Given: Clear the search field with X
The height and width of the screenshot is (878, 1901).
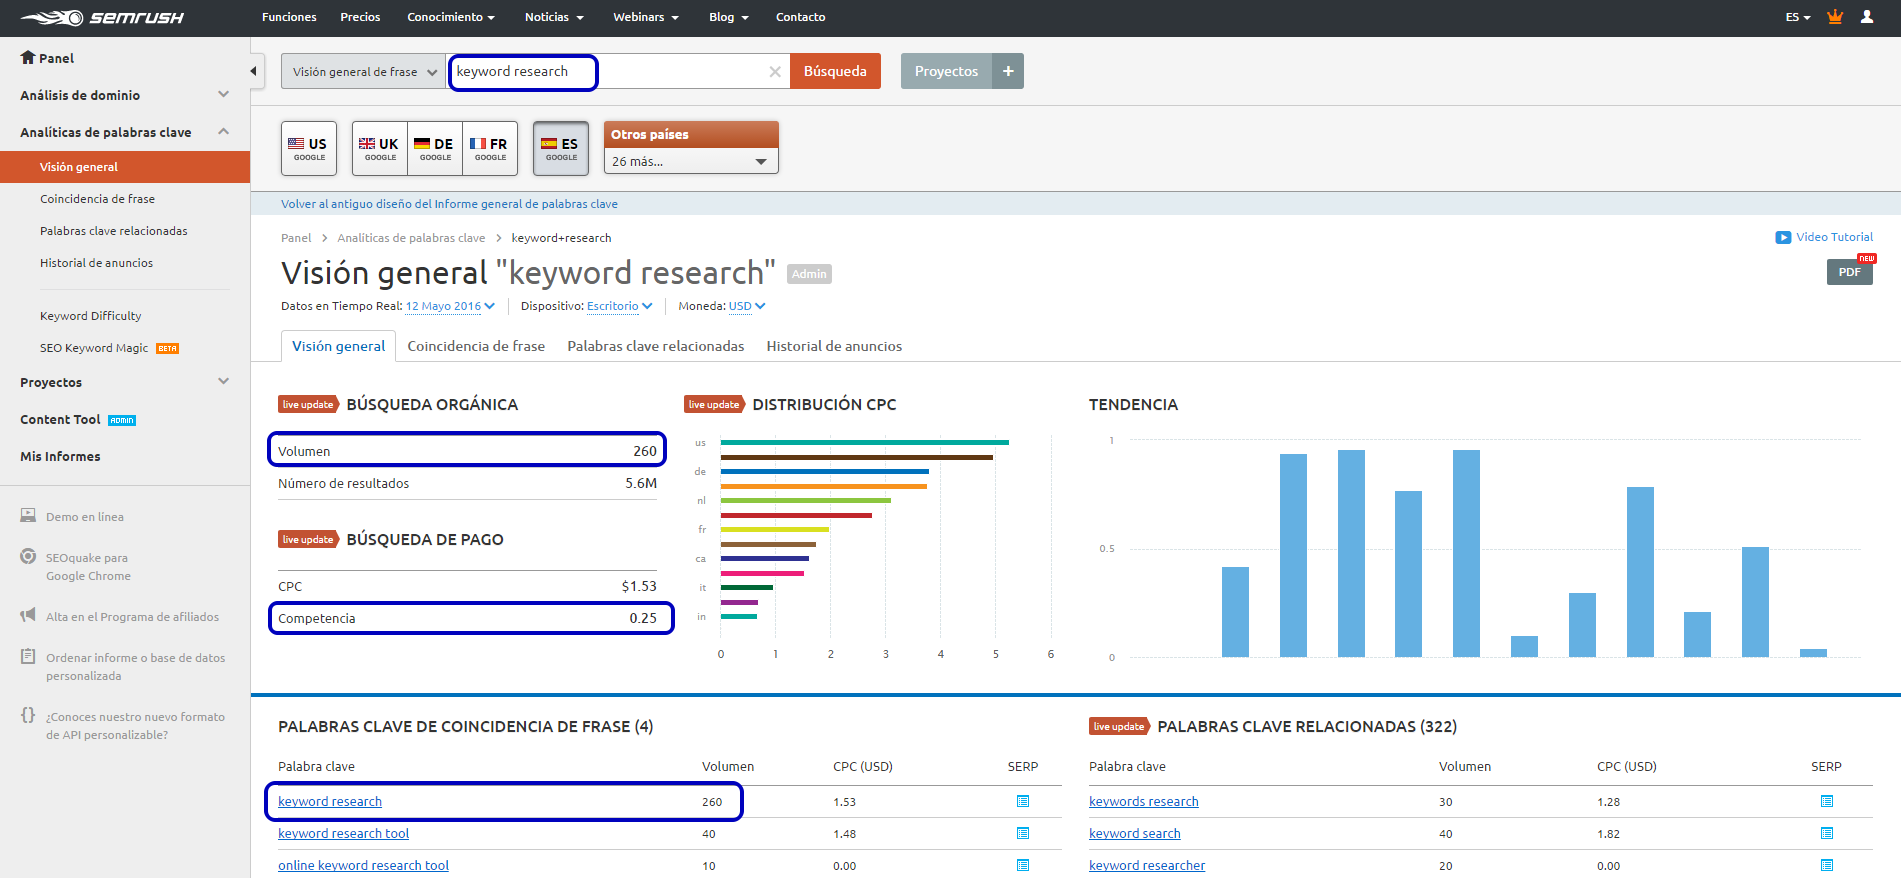Looking at the screenshot, I should 774,72.
